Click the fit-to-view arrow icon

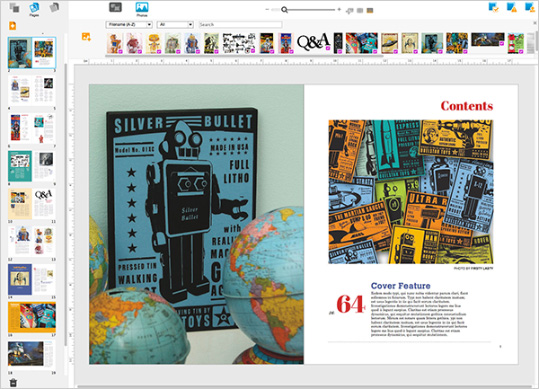pos(350,11)
